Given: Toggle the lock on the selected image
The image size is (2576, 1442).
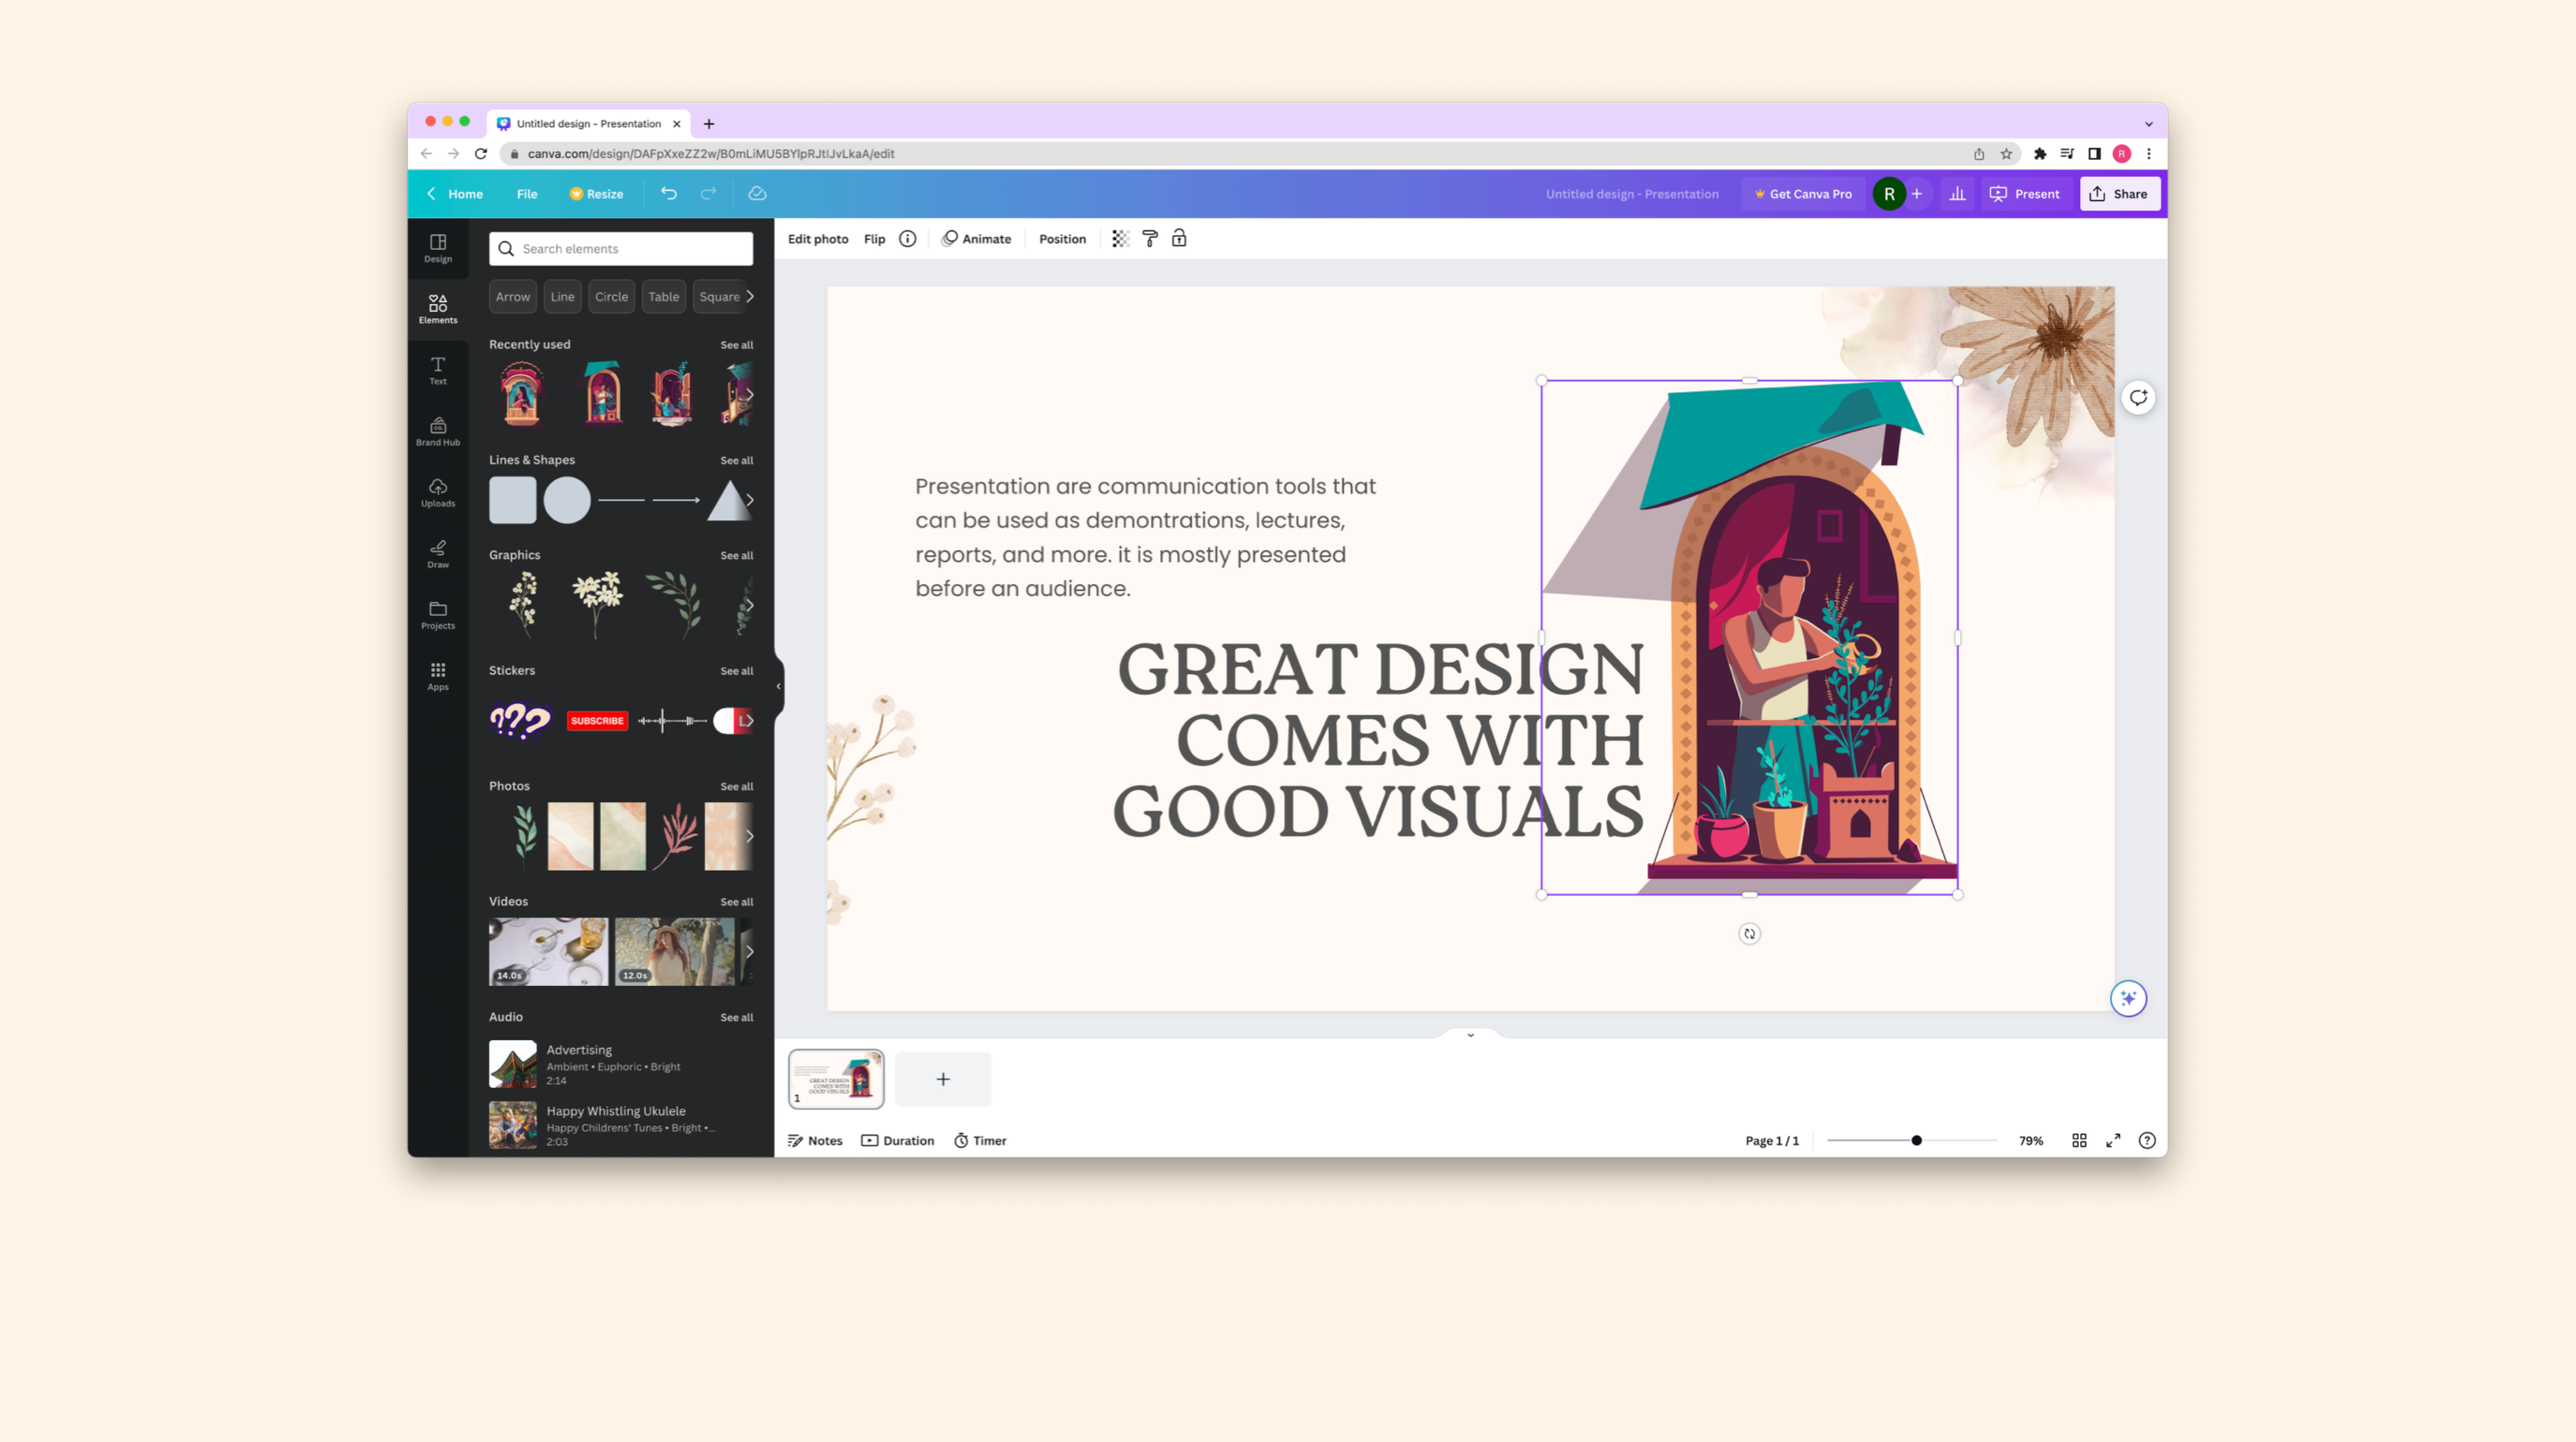Looking at the screenshot, I should (1180, 238).
